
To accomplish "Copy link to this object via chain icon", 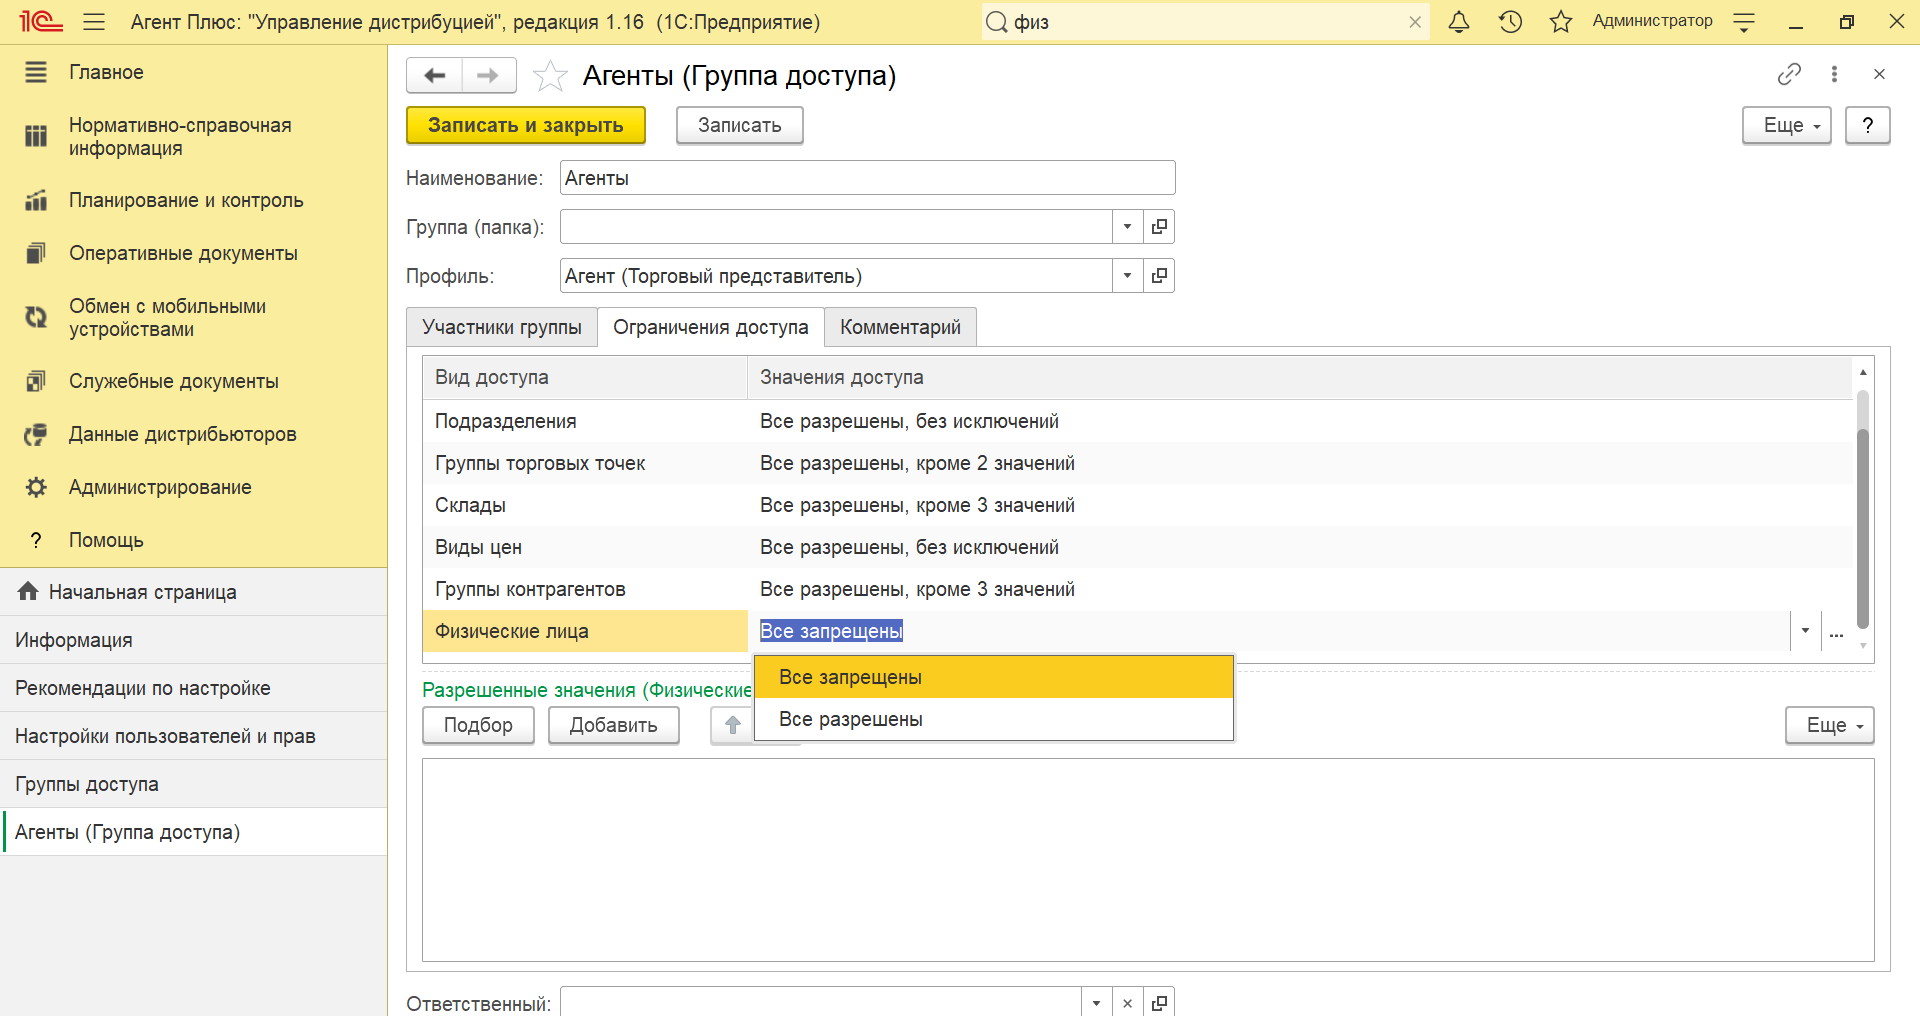I will (x=1789, y=74).
